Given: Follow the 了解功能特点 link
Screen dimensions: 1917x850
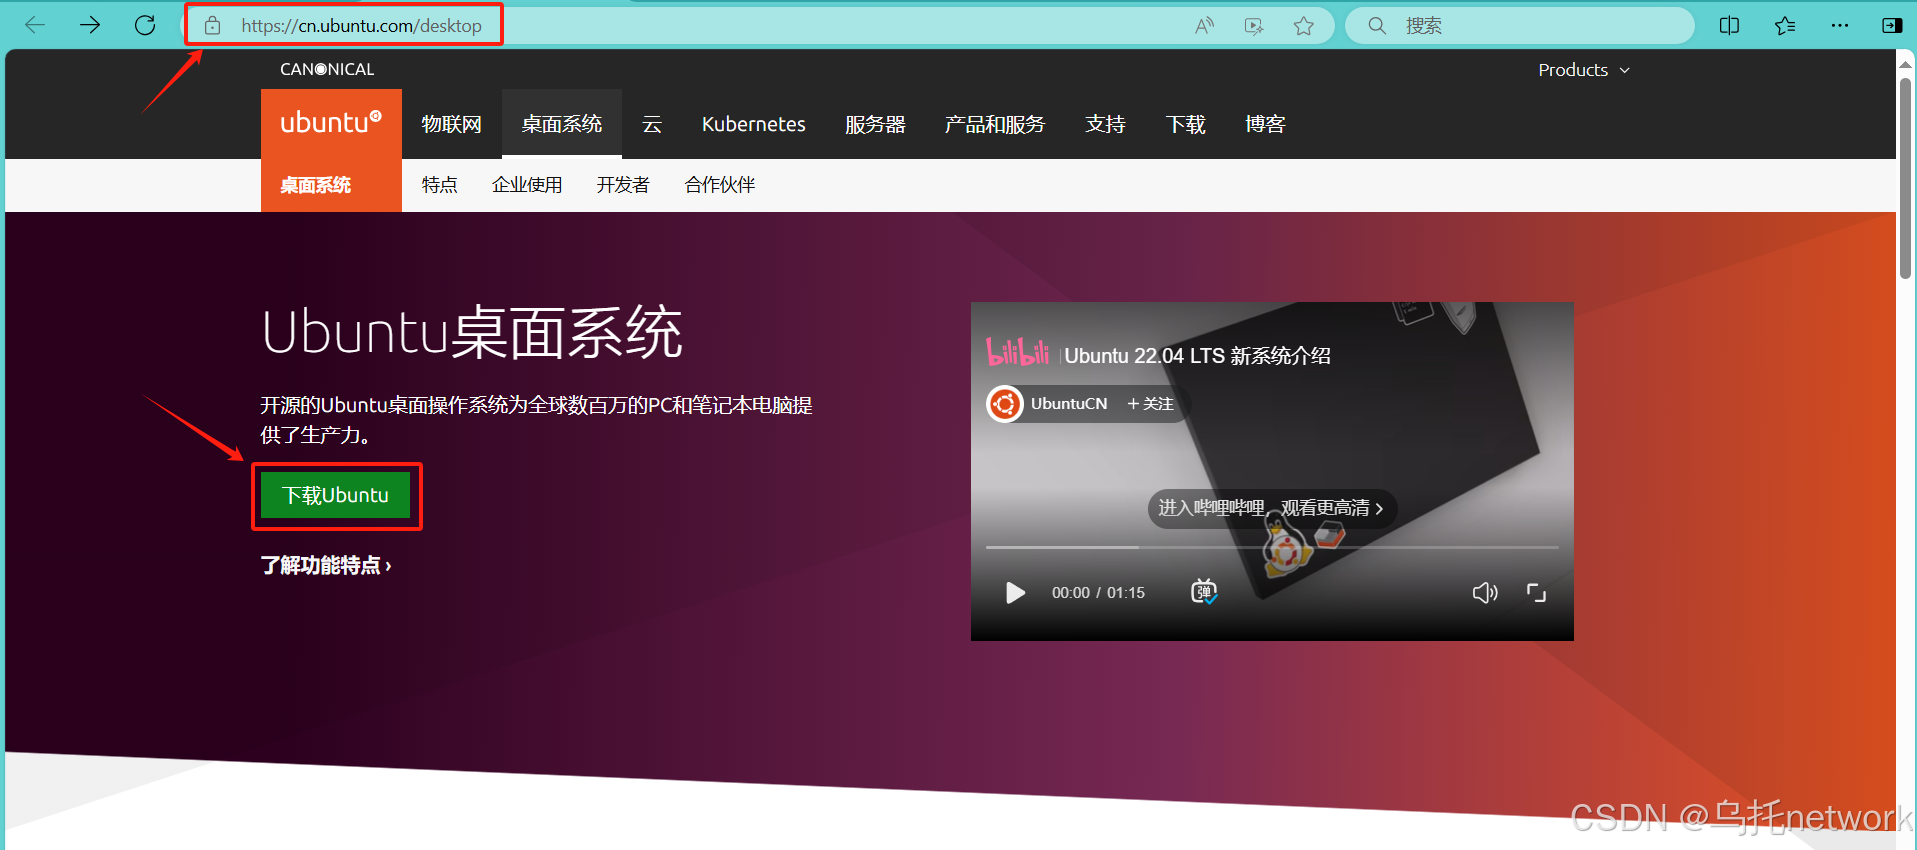Looking at the screenshot, I should [x=326, y=566].
